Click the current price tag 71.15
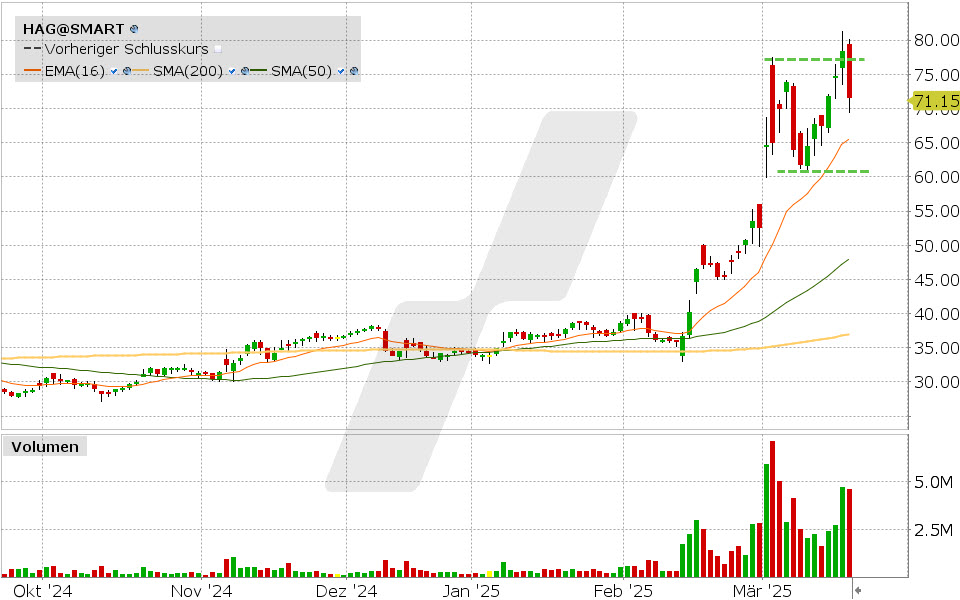This screenshot has width=960, height=600. (x=935, y=101)
